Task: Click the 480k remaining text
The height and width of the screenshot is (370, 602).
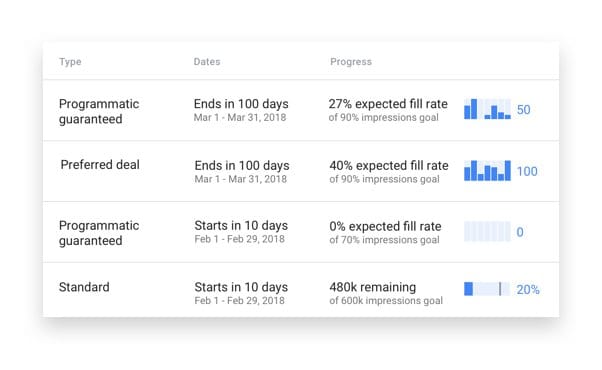Action: point(372,287)
